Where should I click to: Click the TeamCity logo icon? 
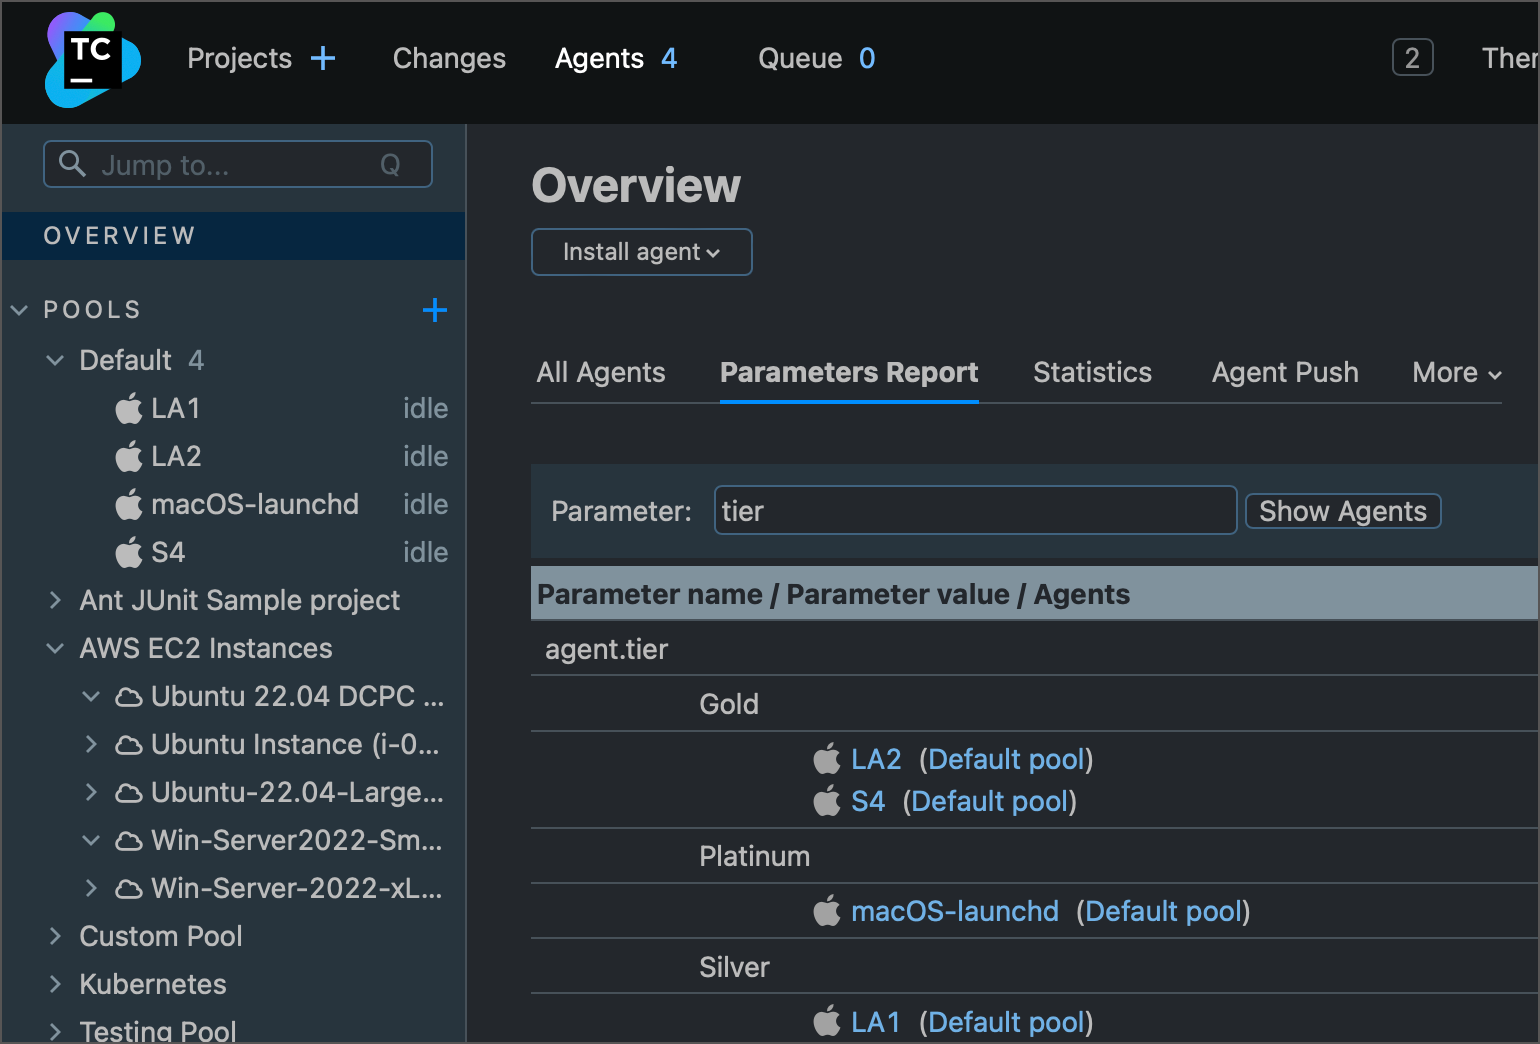(x=92, y=60)
